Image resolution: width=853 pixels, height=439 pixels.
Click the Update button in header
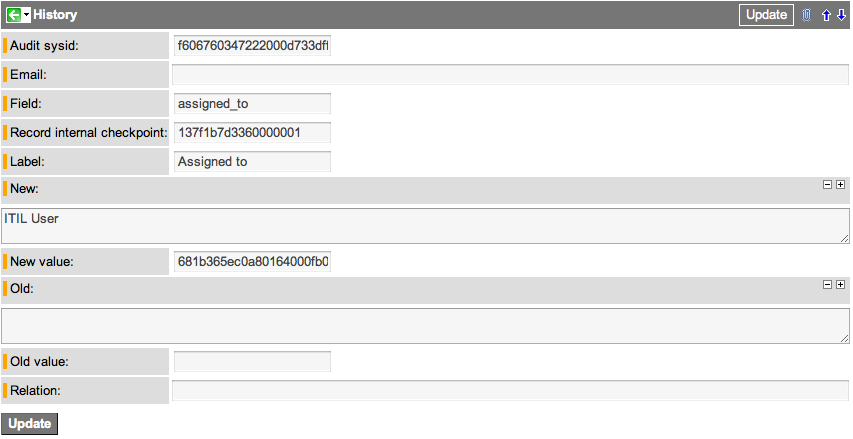point(766,15)
